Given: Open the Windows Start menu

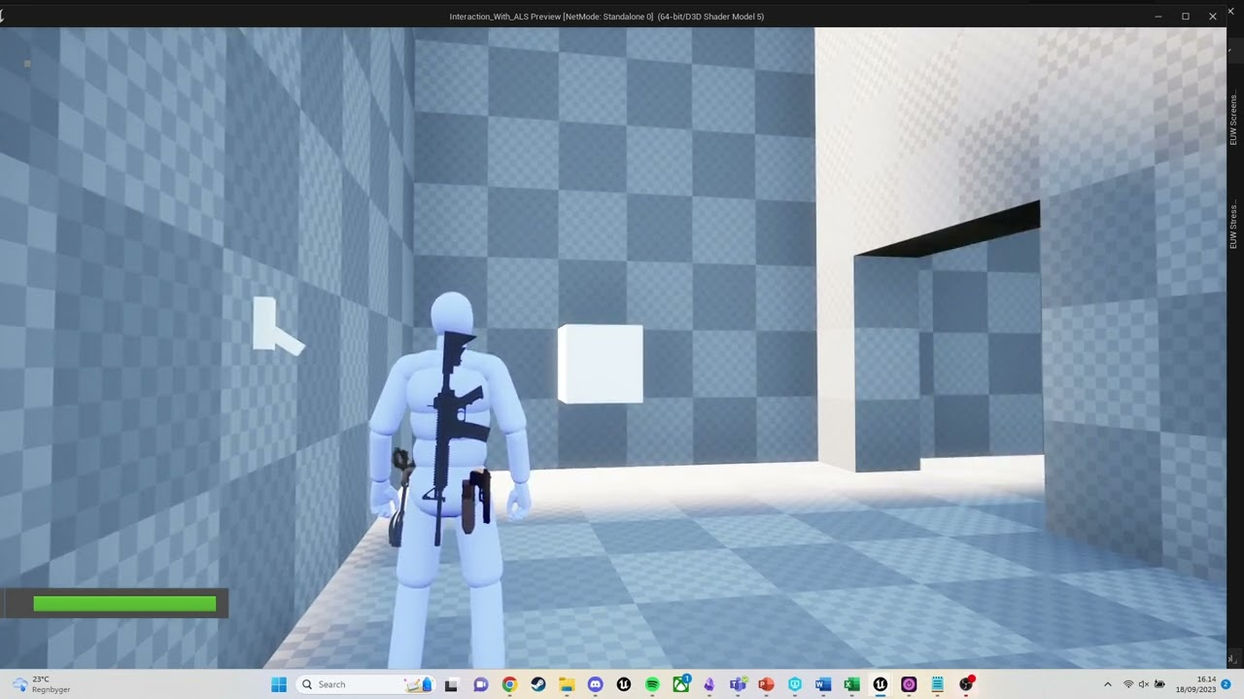Looking at the screenshot, I should click(279, 685).
